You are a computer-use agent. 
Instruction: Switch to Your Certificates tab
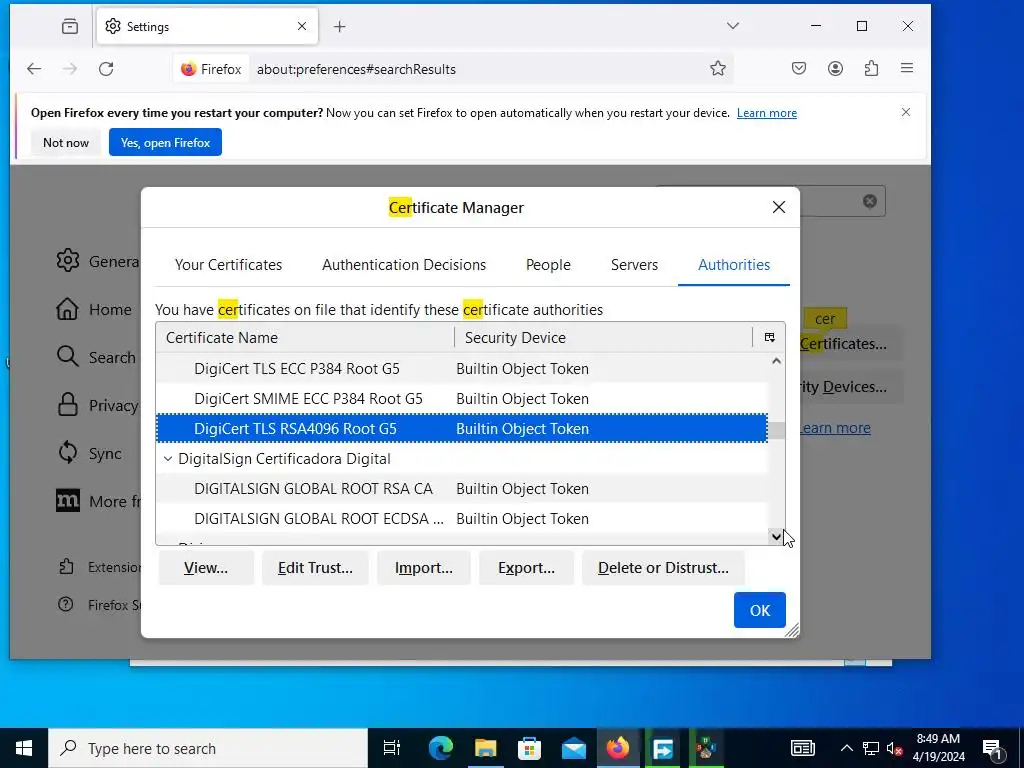coord(229,264)
